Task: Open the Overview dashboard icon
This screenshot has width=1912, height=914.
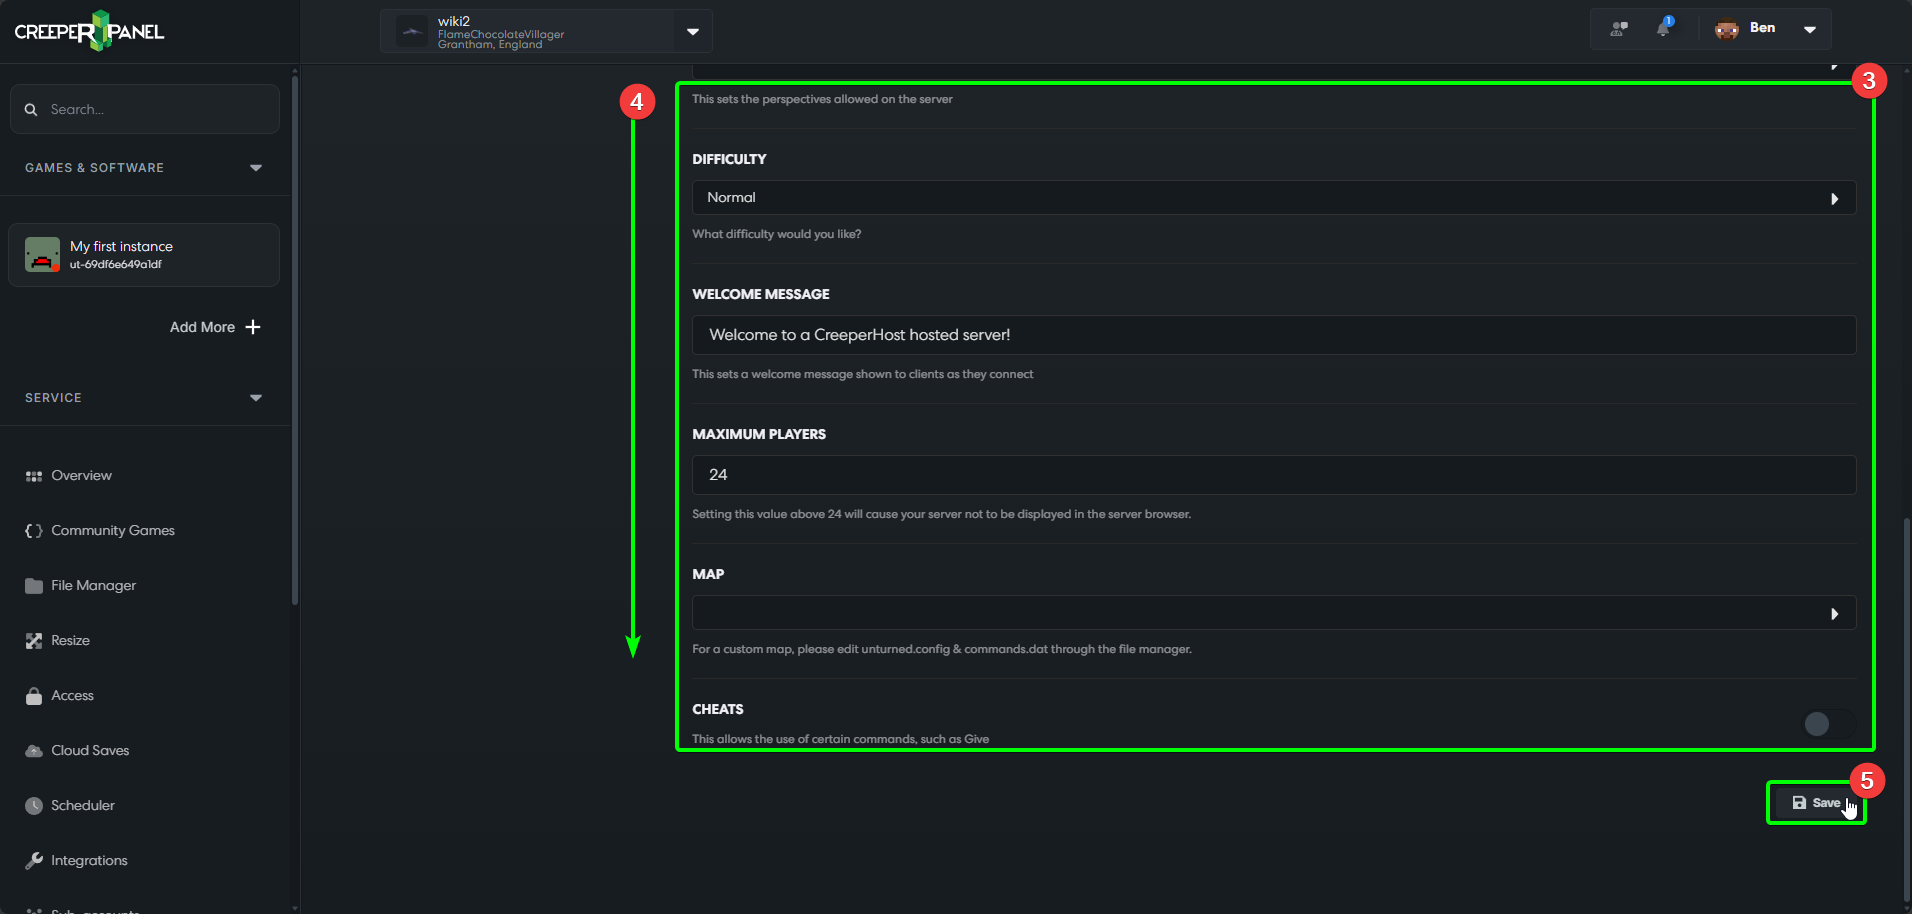Action: coord(35,475)
